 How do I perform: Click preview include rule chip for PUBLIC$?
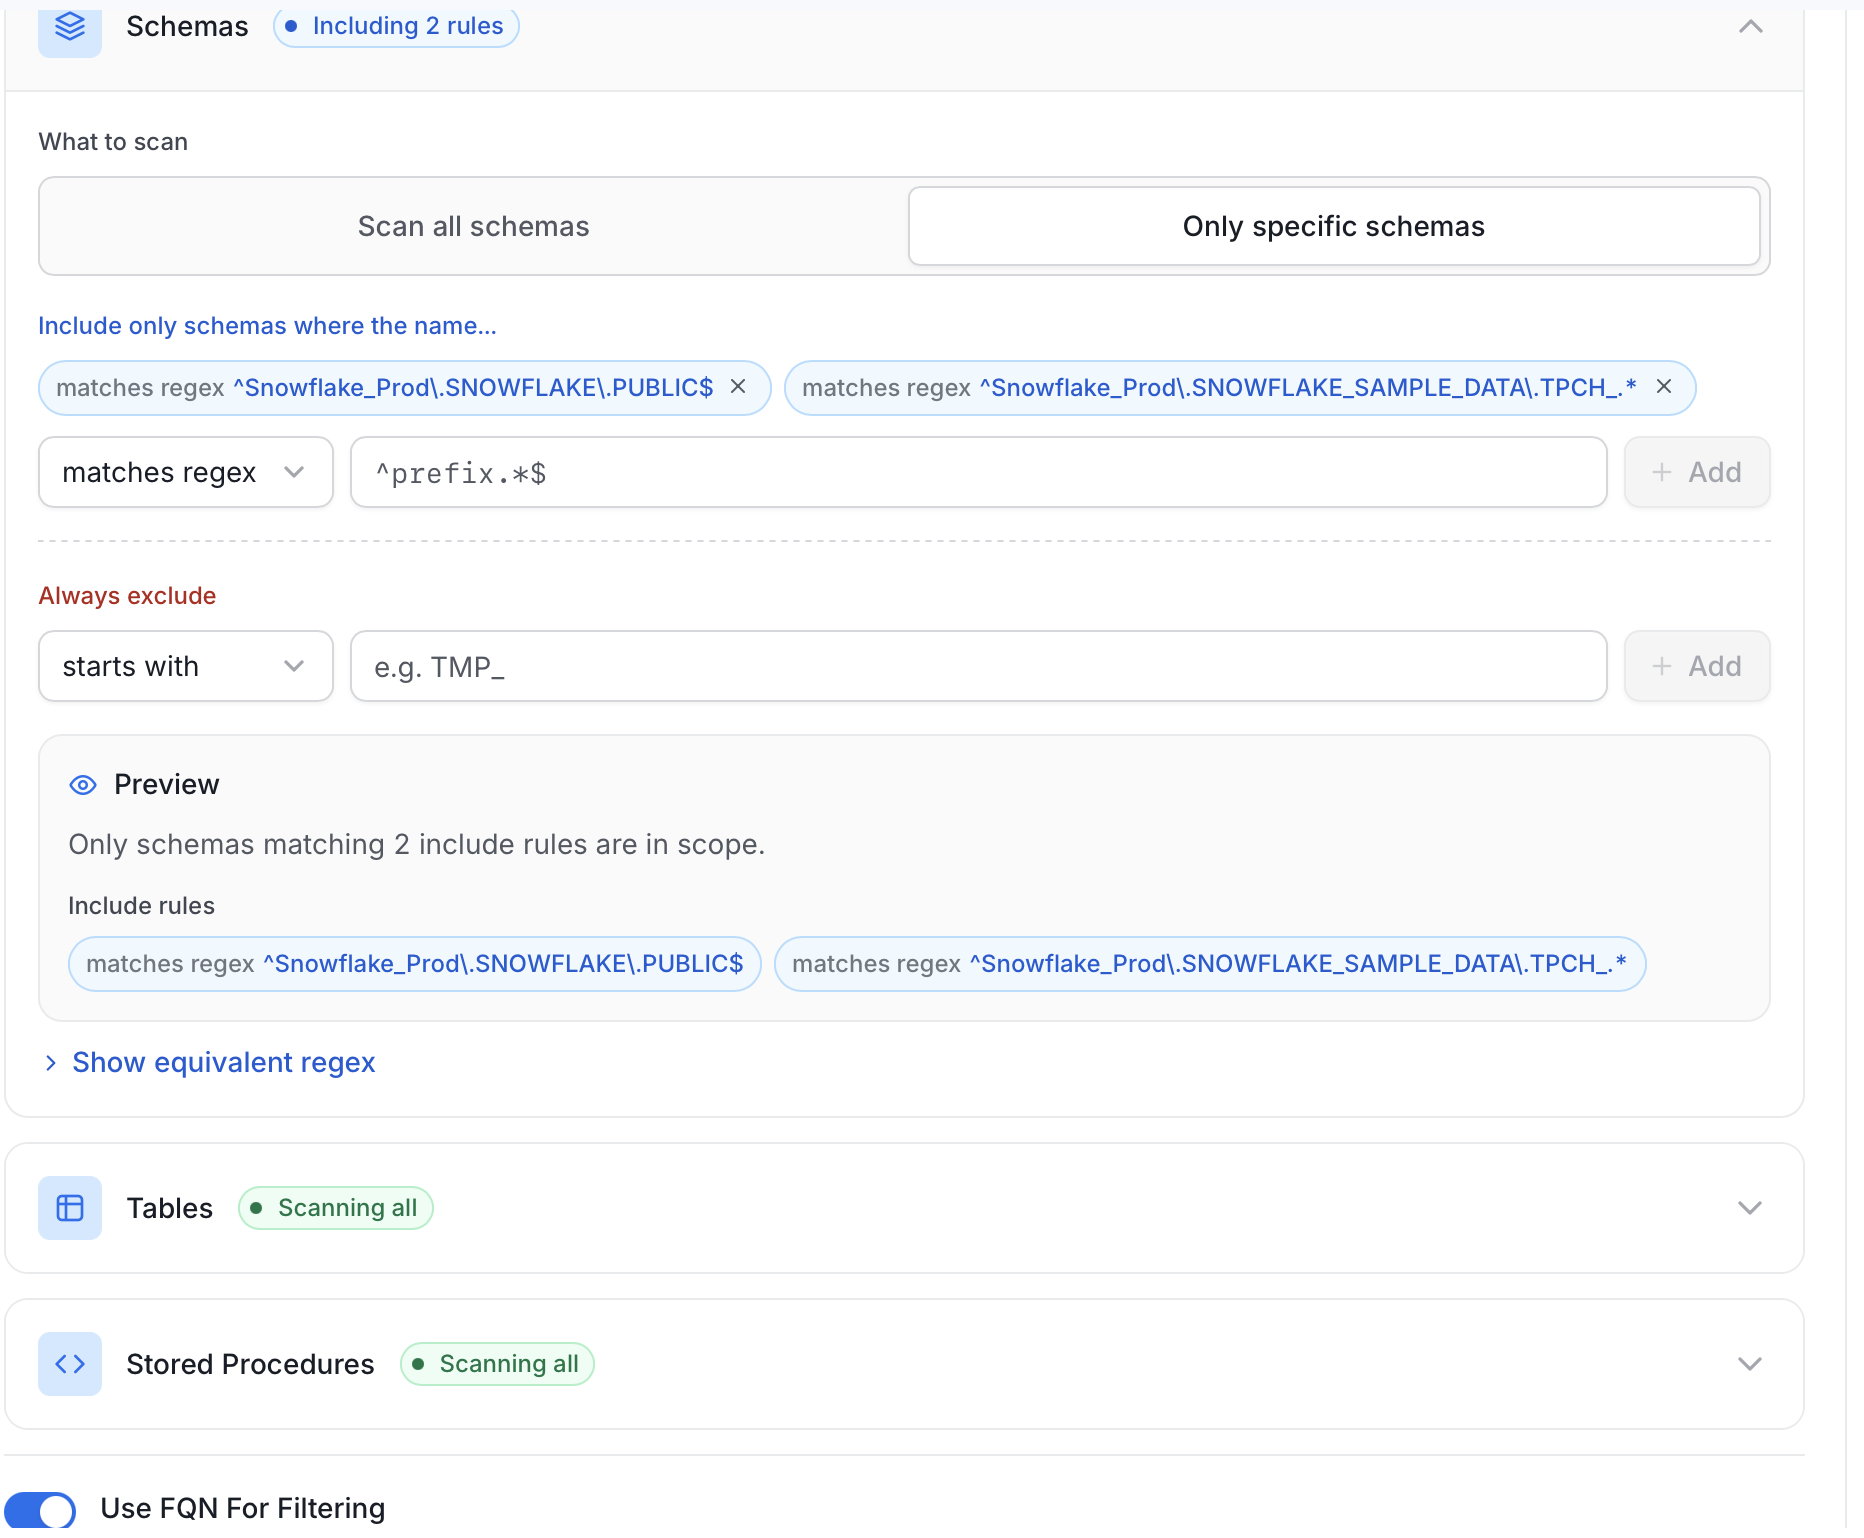tap(415, 964)
